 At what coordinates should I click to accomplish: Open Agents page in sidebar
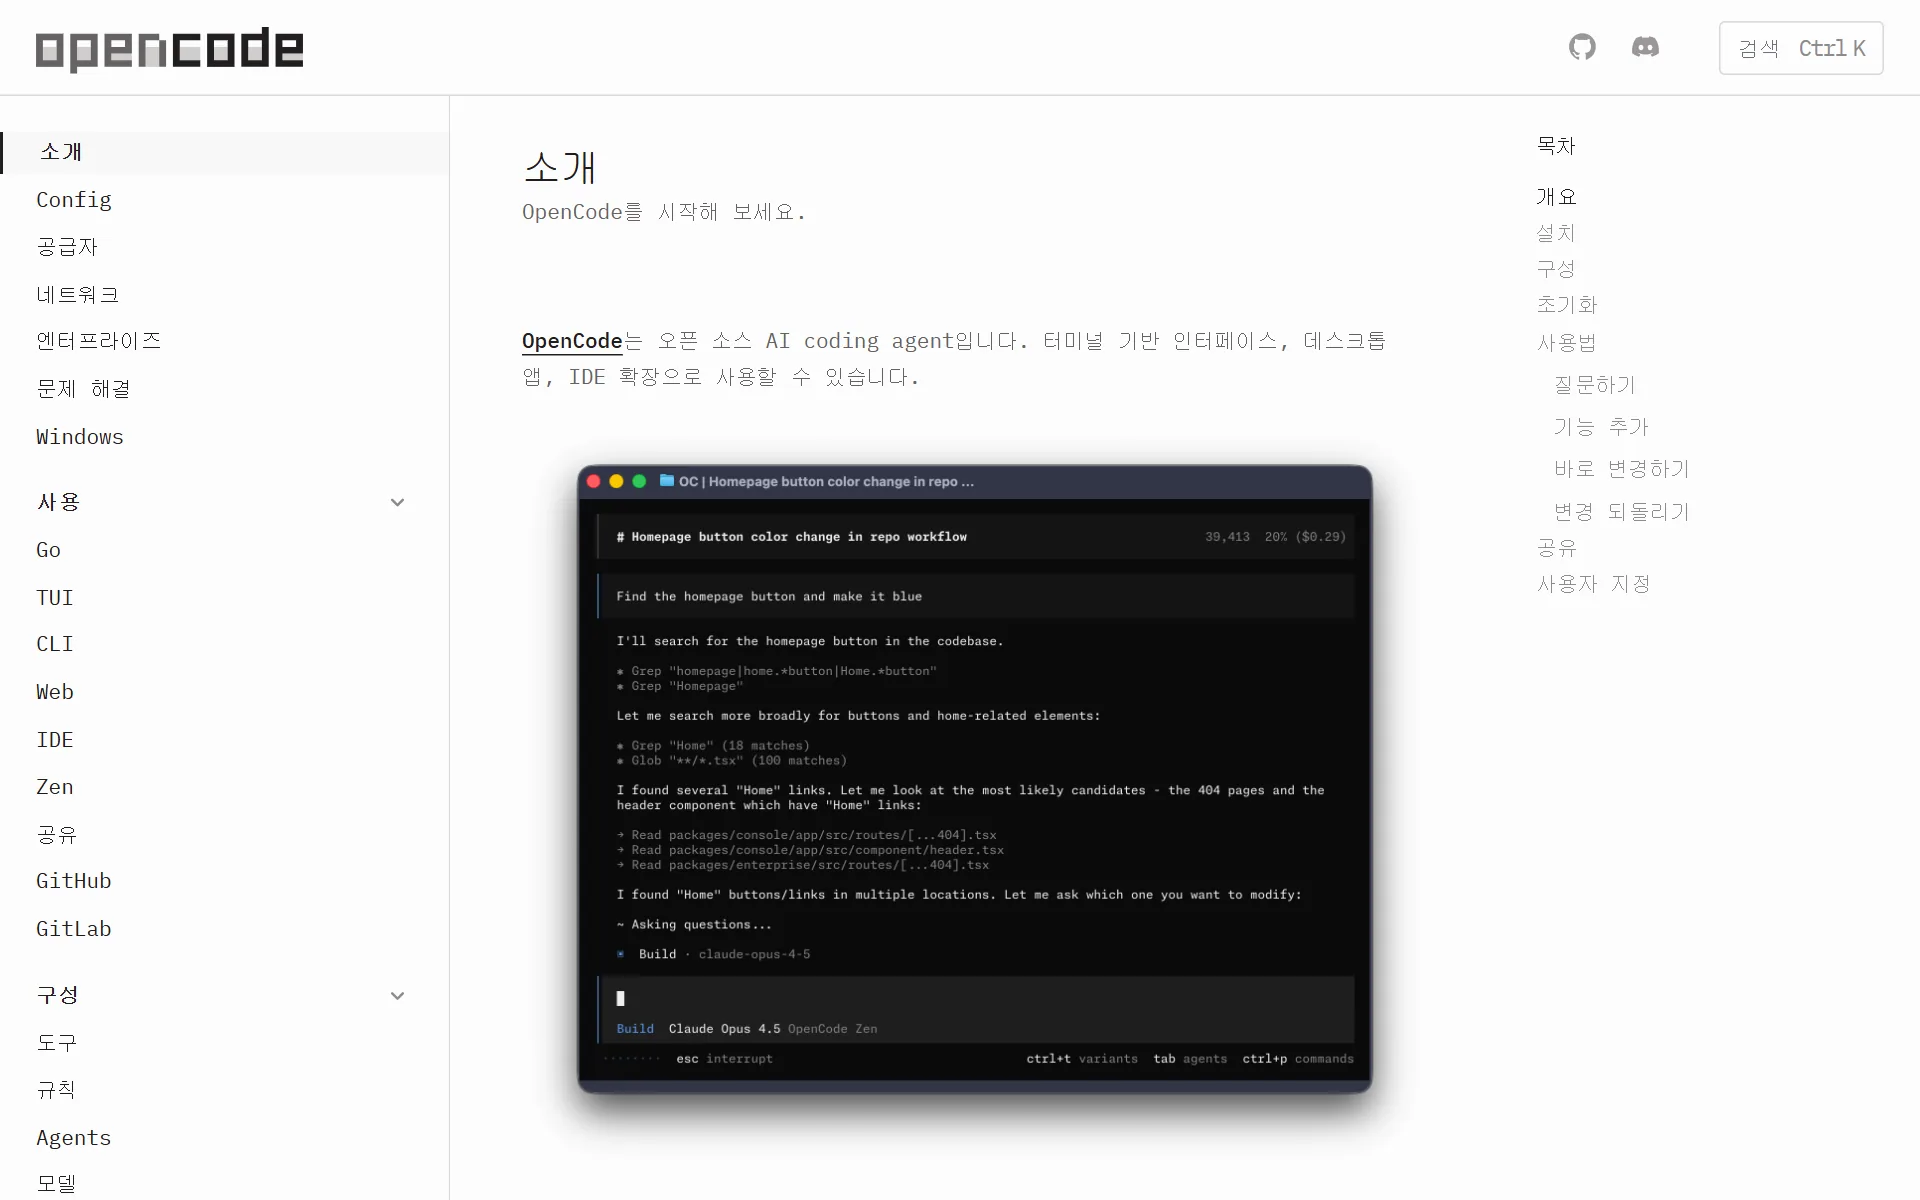74,1138
